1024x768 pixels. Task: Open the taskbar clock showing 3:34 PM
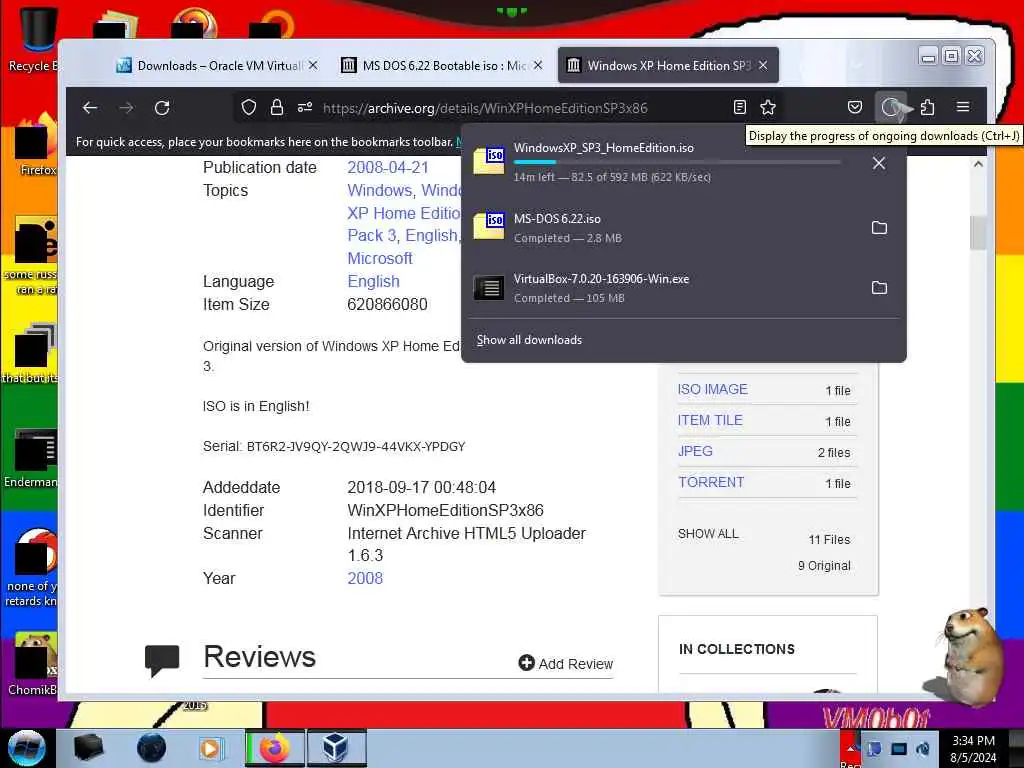(x=973, y=749)
